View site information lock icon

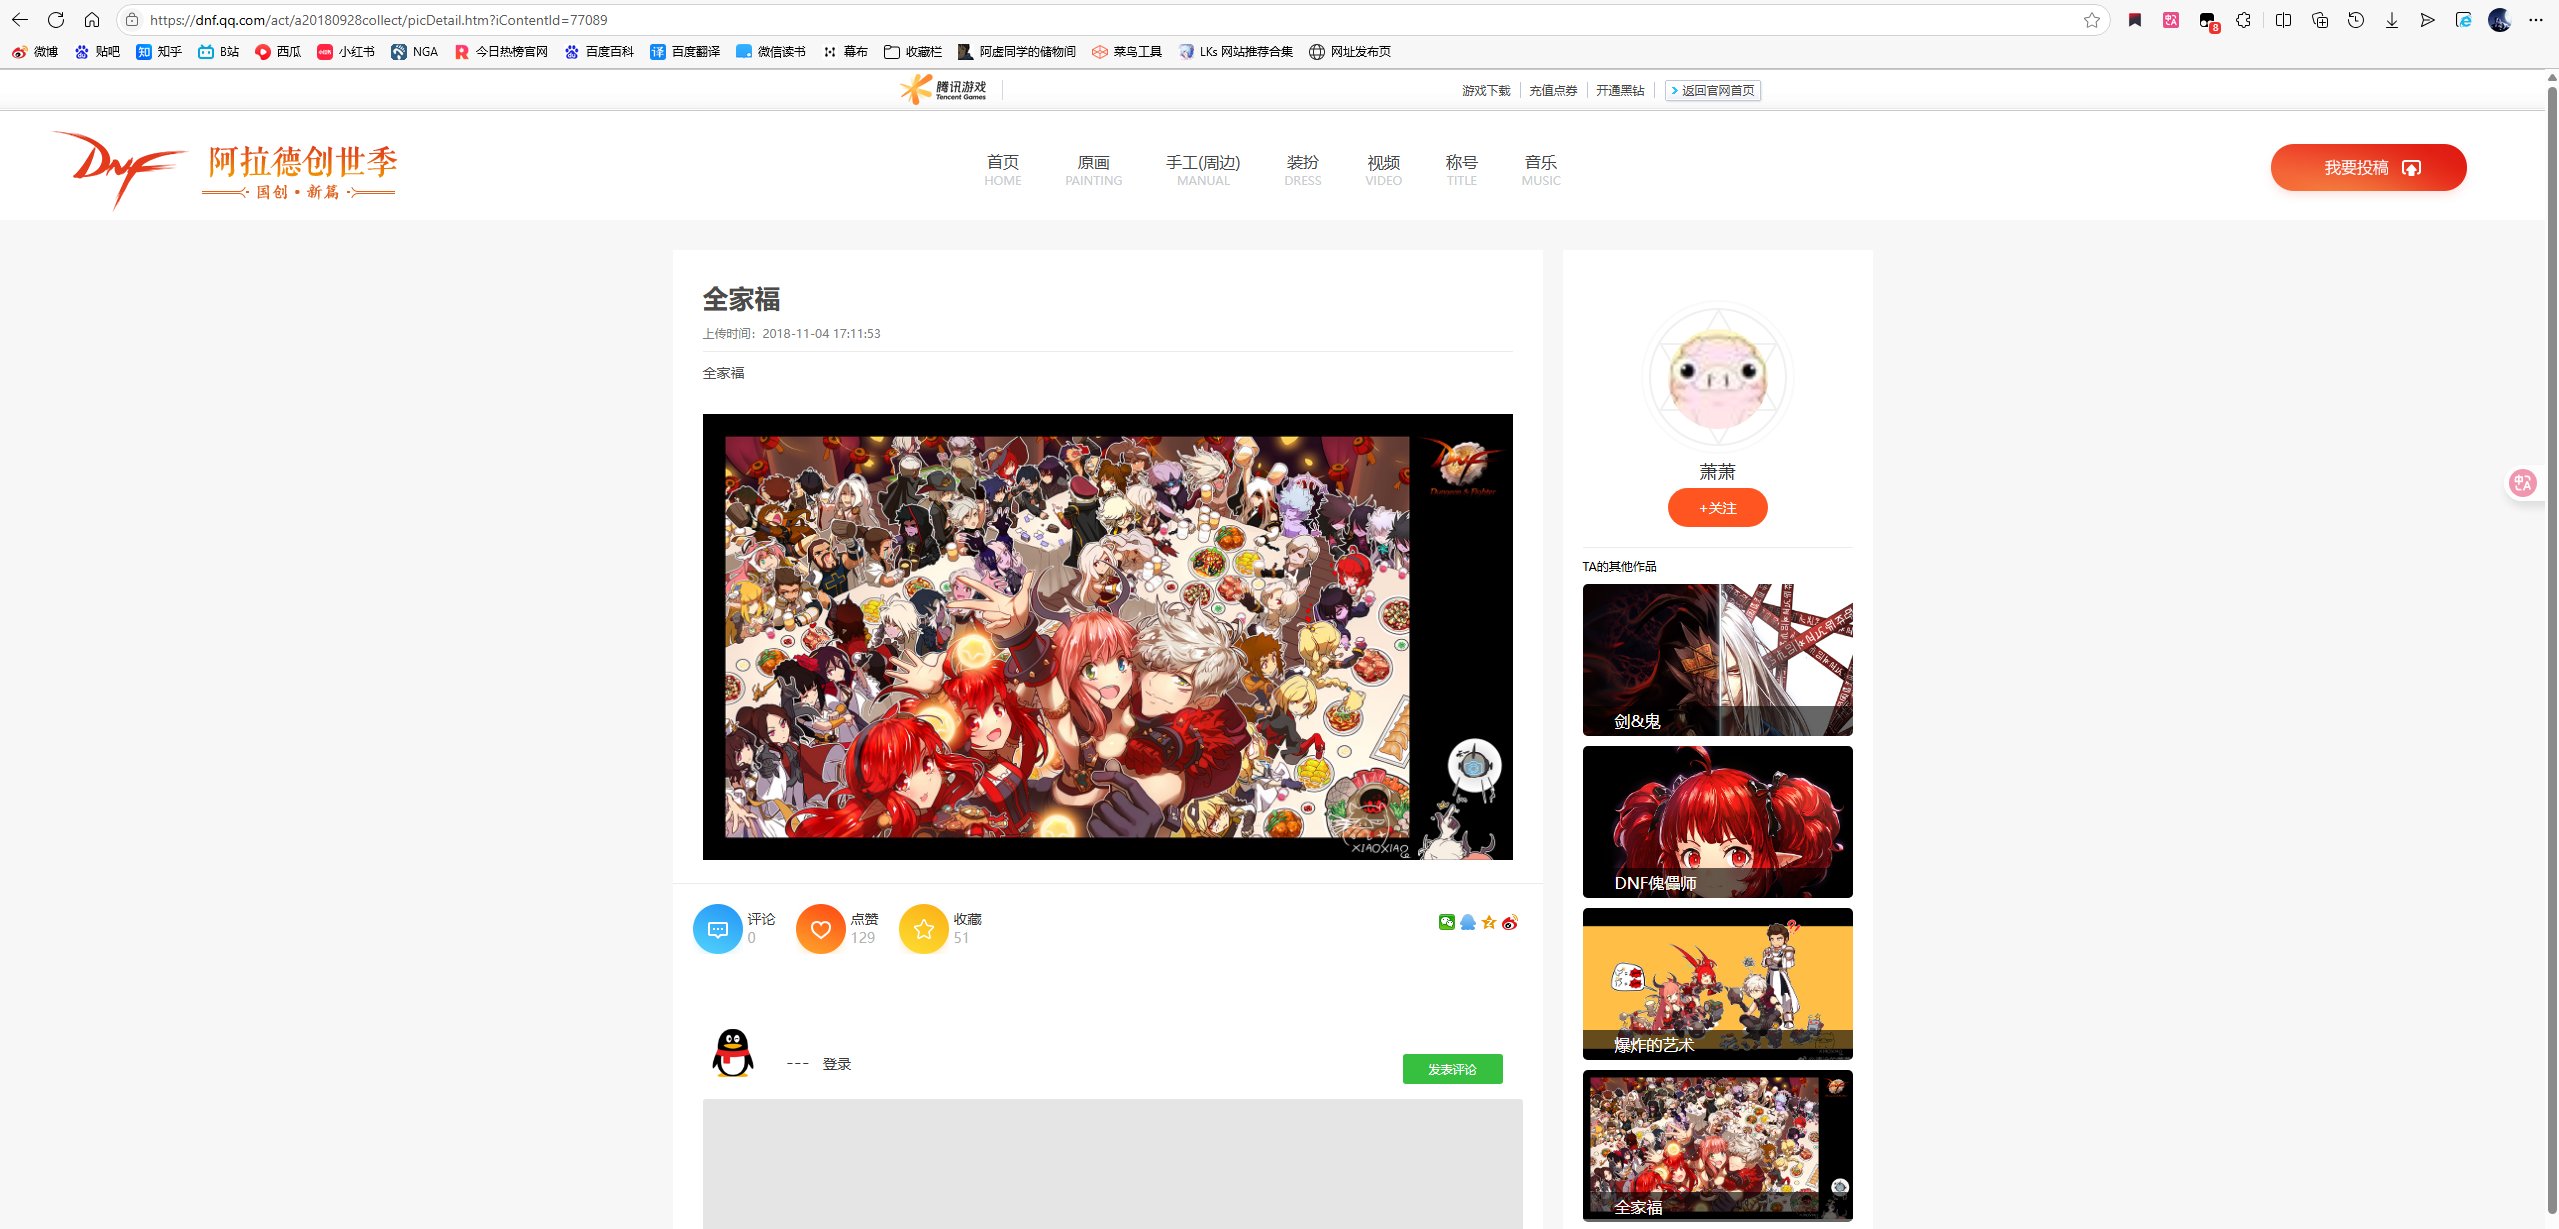pos(132,20)
